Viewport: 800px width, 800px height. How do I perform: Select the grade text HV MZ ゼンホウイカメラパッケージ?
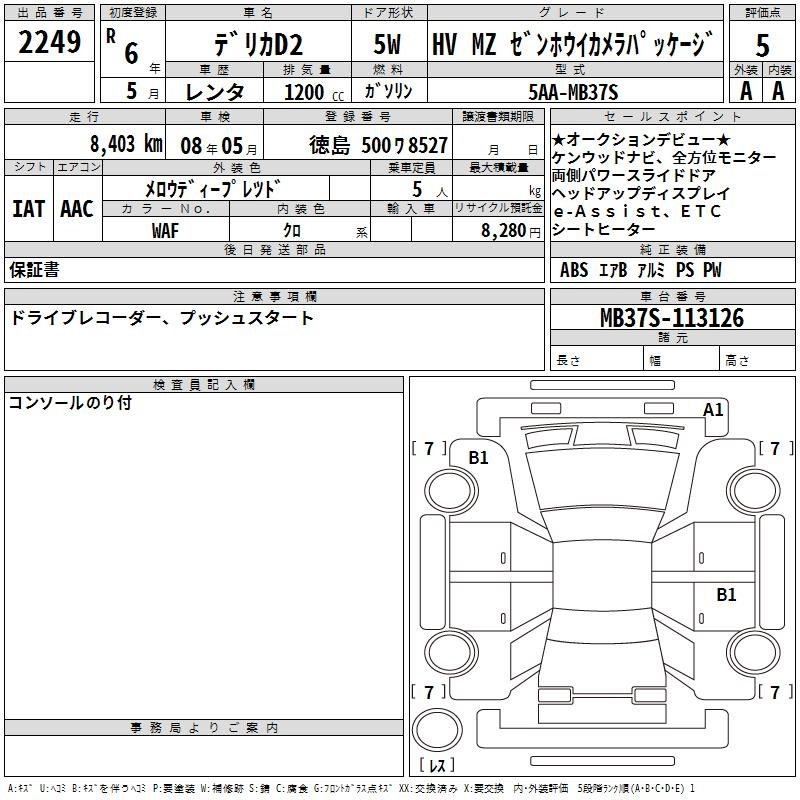point(572,44)
